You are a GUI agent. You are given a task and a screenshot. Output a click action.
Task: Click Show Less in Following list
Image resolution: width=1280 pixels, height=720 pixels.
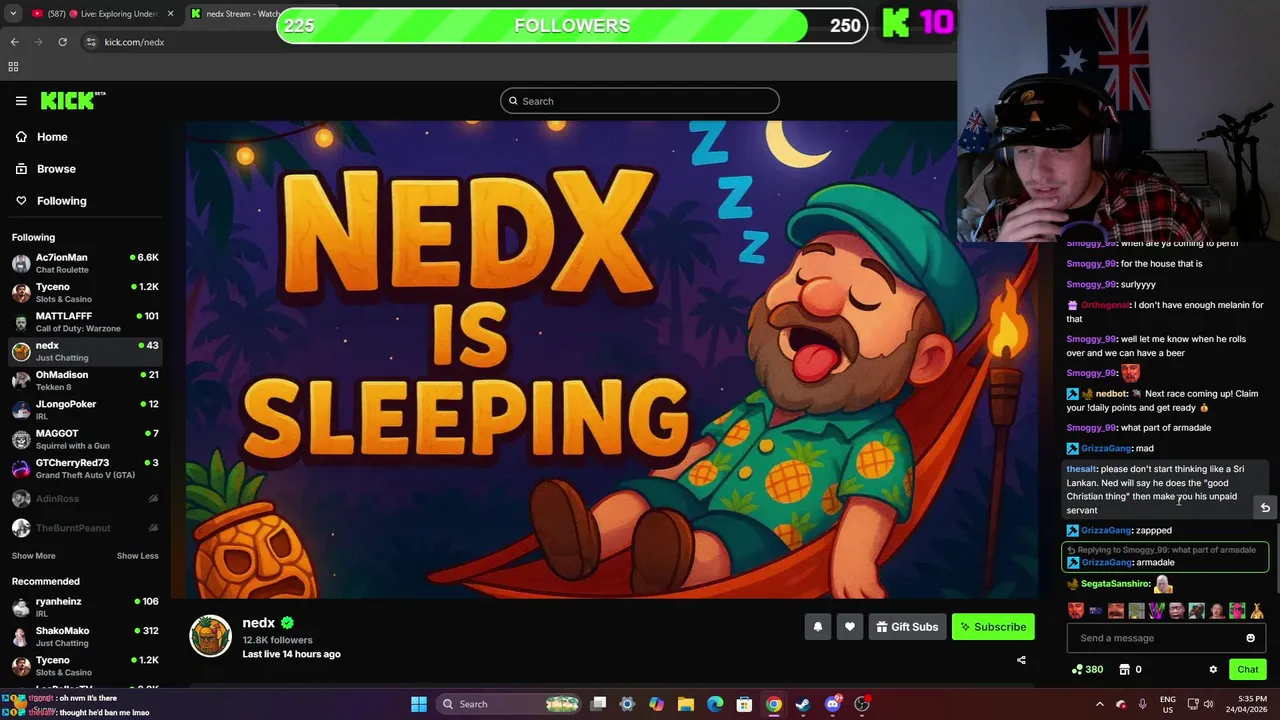(x=138, y=556)
